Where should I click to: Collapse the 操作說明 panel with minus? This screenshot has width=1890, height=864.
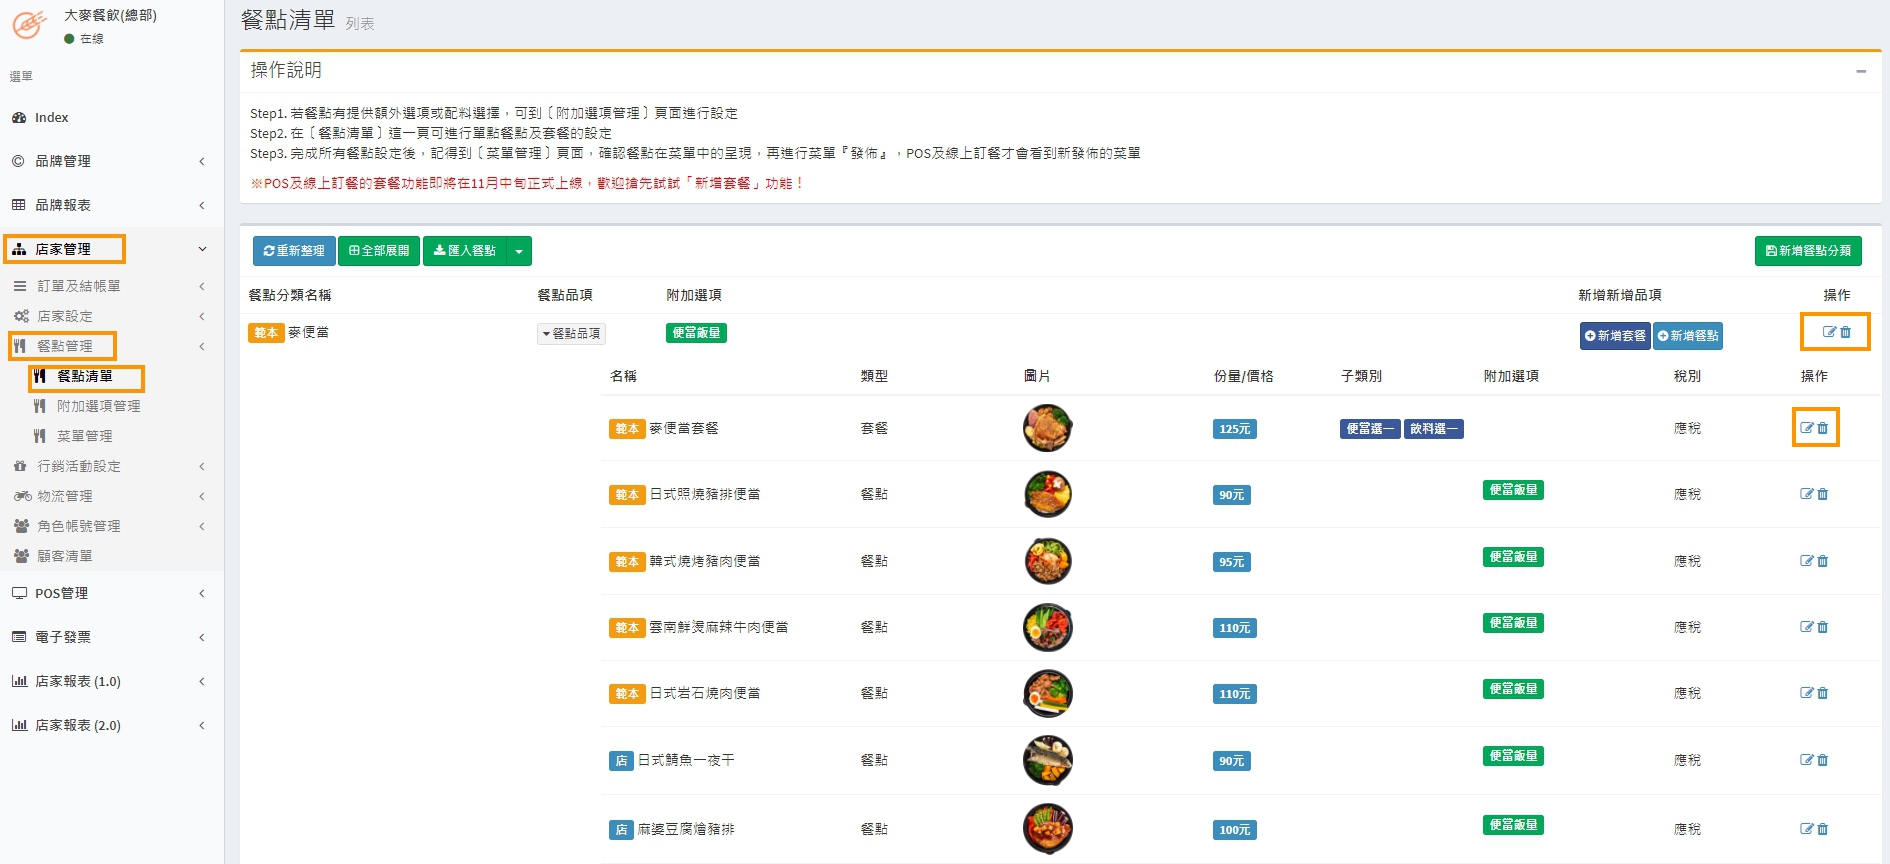tap(1861, 71)
